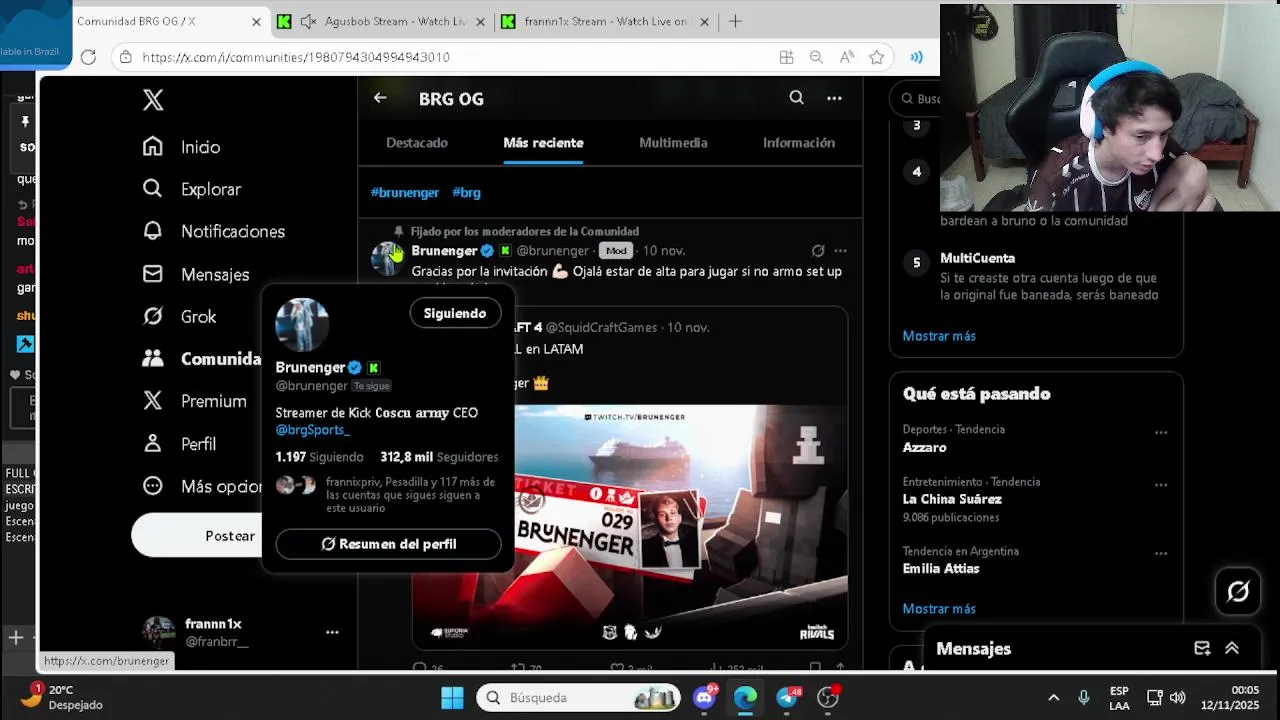Open Notificaciones page

tap(213, 231)
